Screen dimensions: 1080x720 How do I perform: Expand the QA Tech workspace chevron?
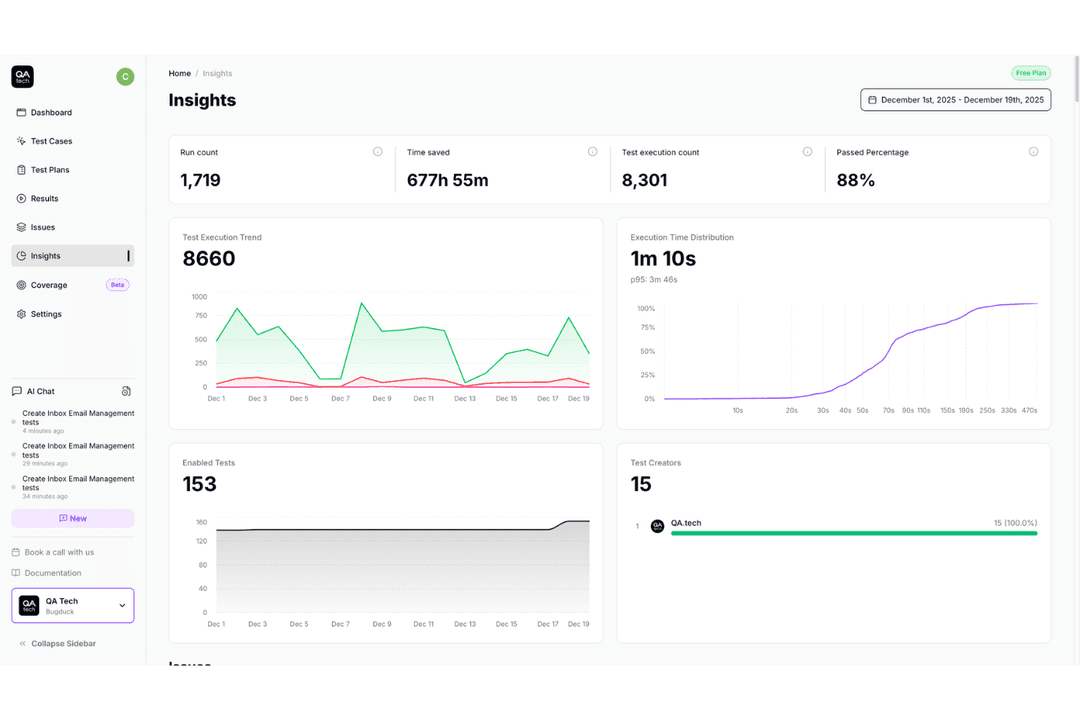(122, 606)
